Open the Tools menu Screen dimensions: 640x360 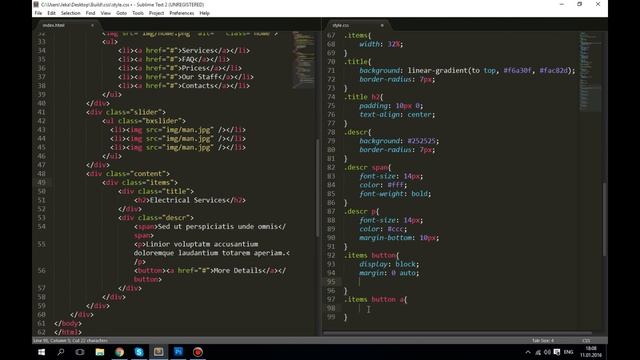tap(138, 13)
